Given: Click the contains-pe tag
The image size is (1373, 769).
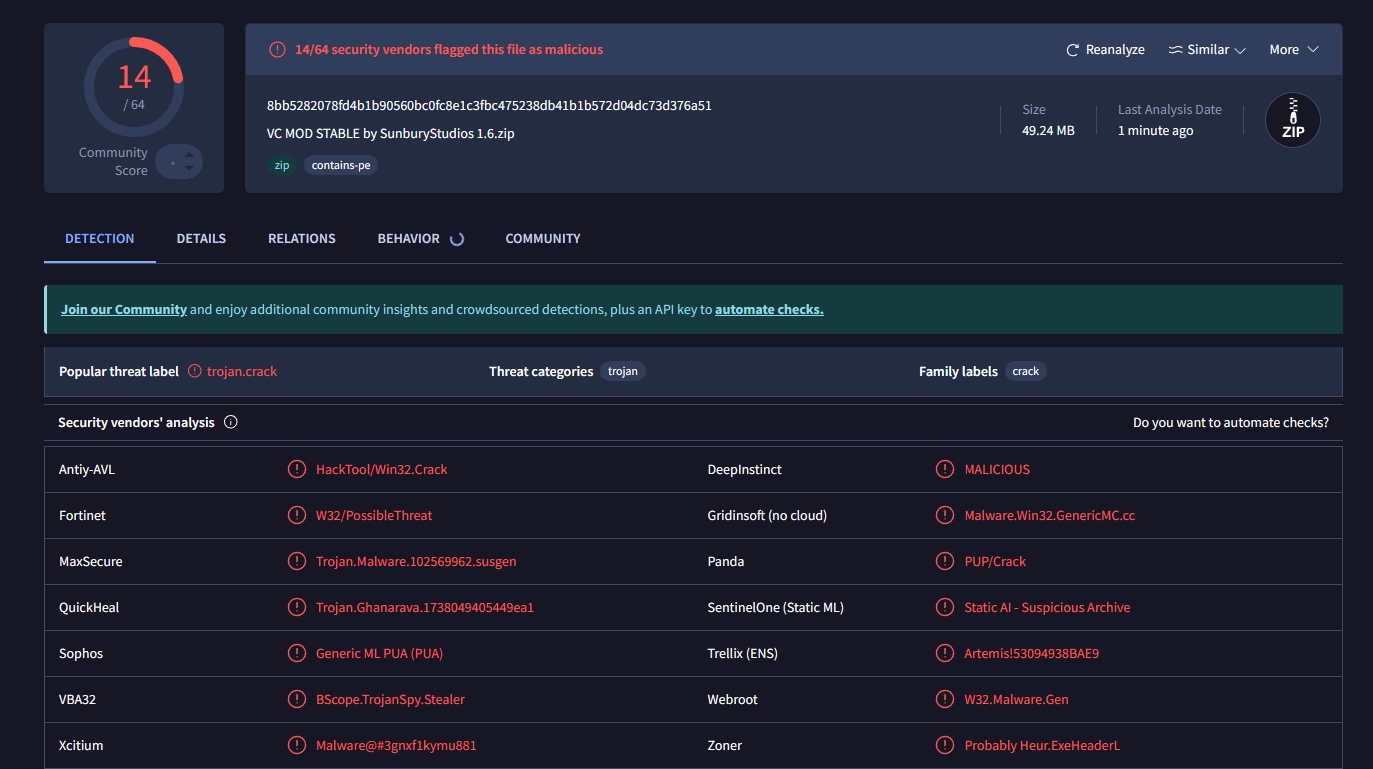Looking at the screenshot, I should tap(341, 165).
